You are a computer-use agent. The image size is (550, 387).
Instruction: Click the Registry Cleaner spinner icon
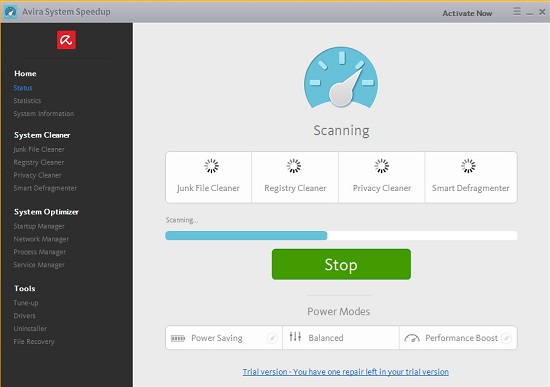[294, 166]
